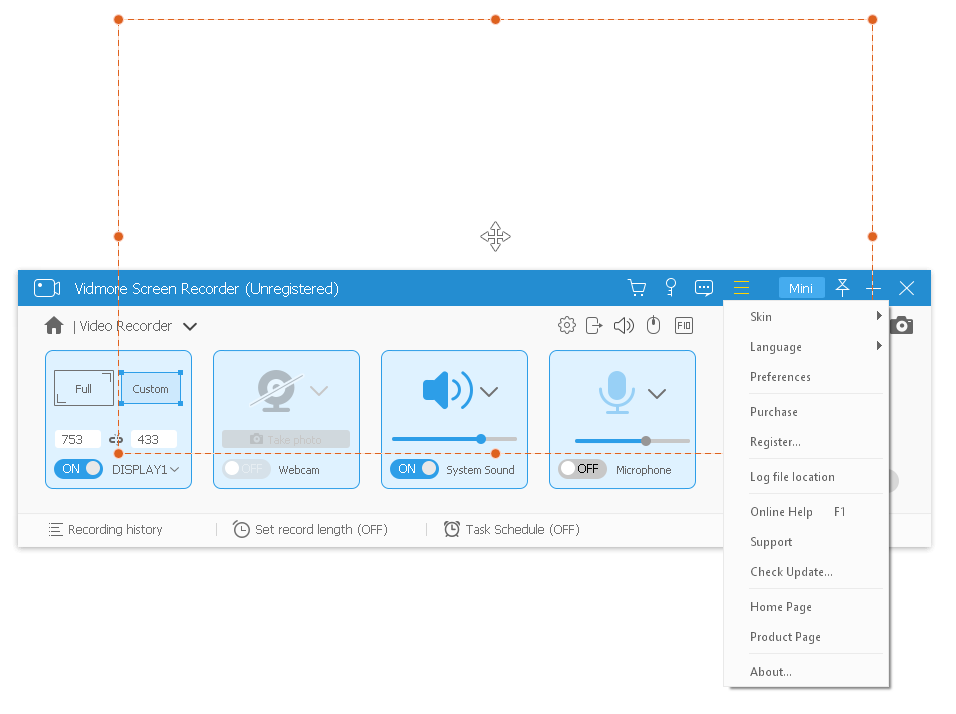Click the pin-to-top icon
Screen dimensions: 956x714
tap(842, 288)
